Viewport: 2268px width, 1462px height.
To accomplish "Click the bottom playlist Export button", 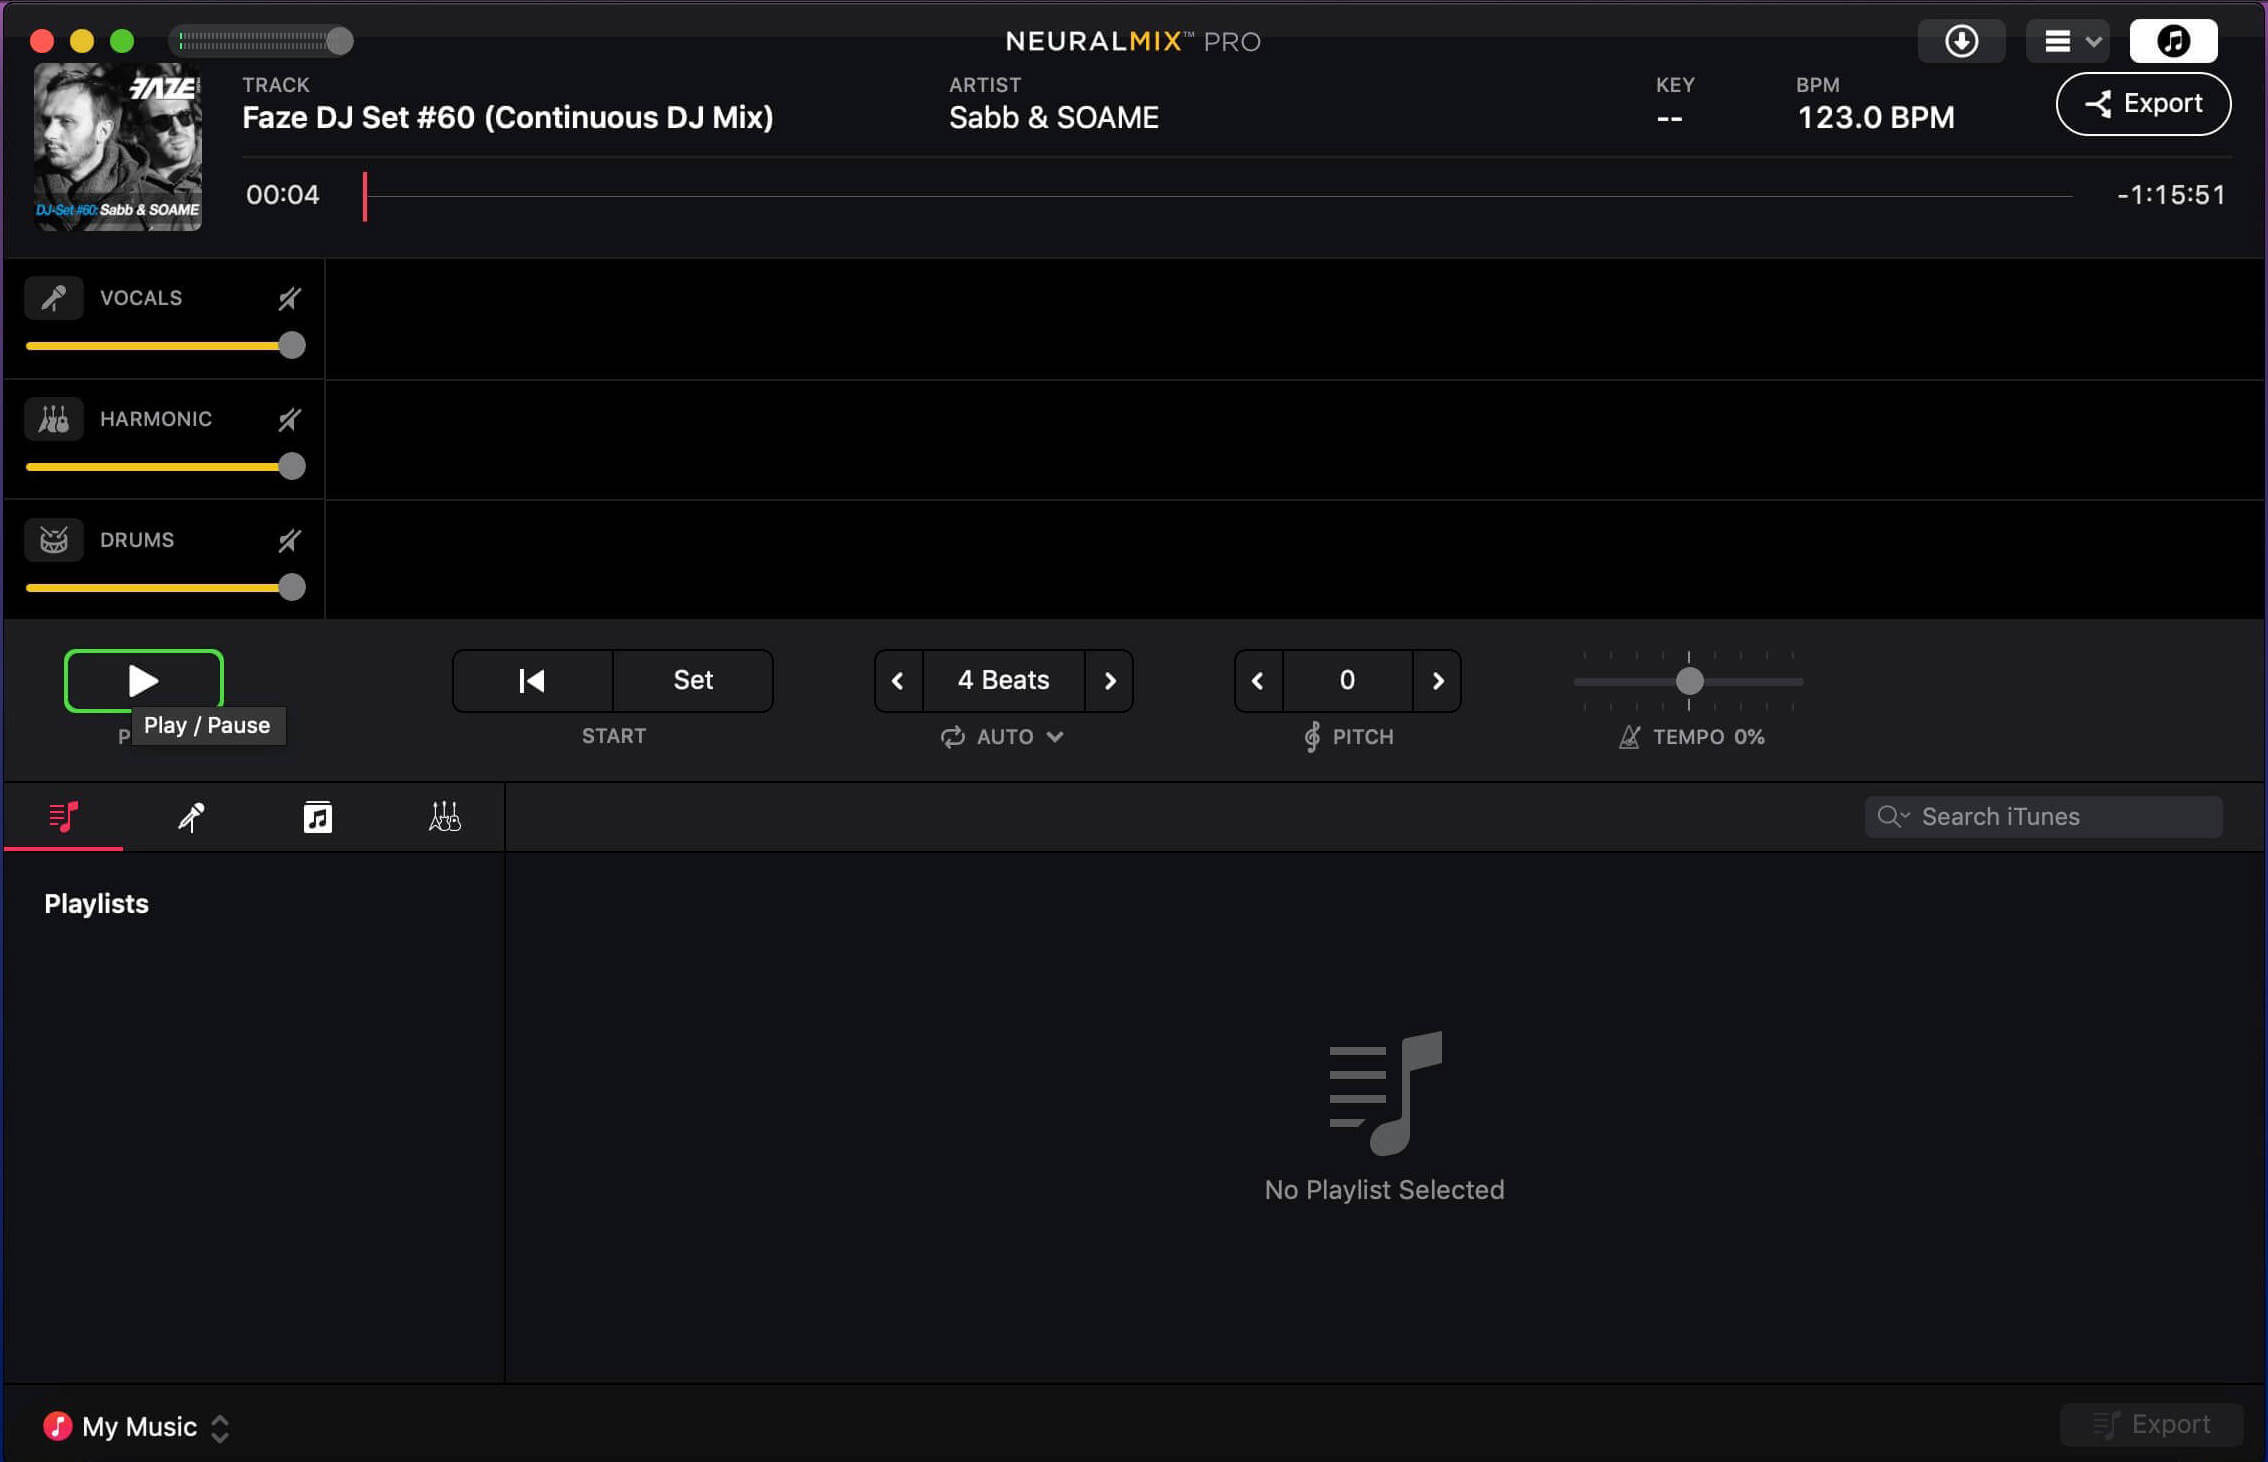I will (x=2151, y=1425).
